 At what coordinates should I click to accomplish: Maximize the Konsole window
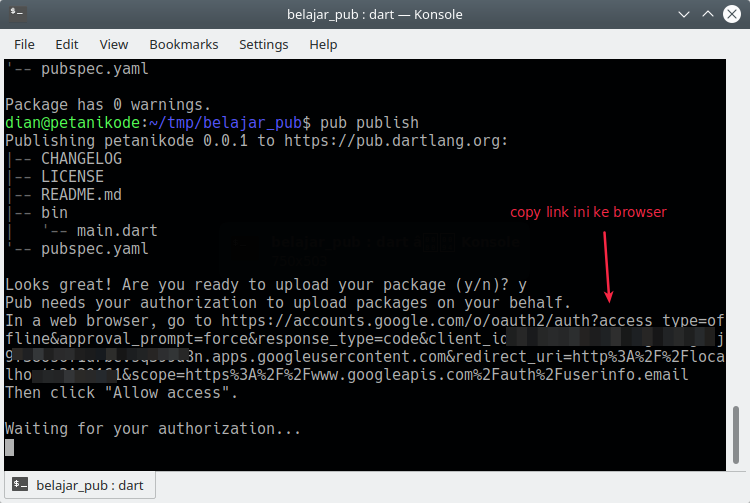coord(708,15)
